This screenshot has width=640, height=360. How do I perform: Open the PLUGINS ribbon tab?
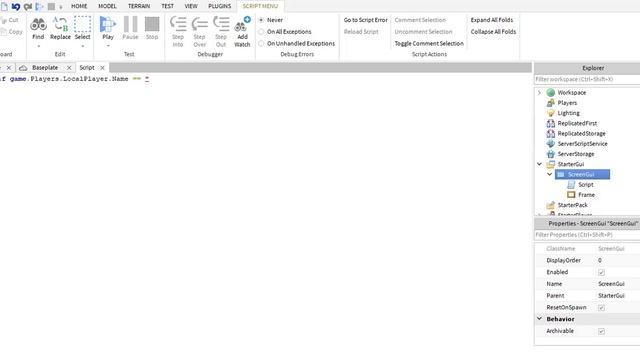[x=220, y=6]
